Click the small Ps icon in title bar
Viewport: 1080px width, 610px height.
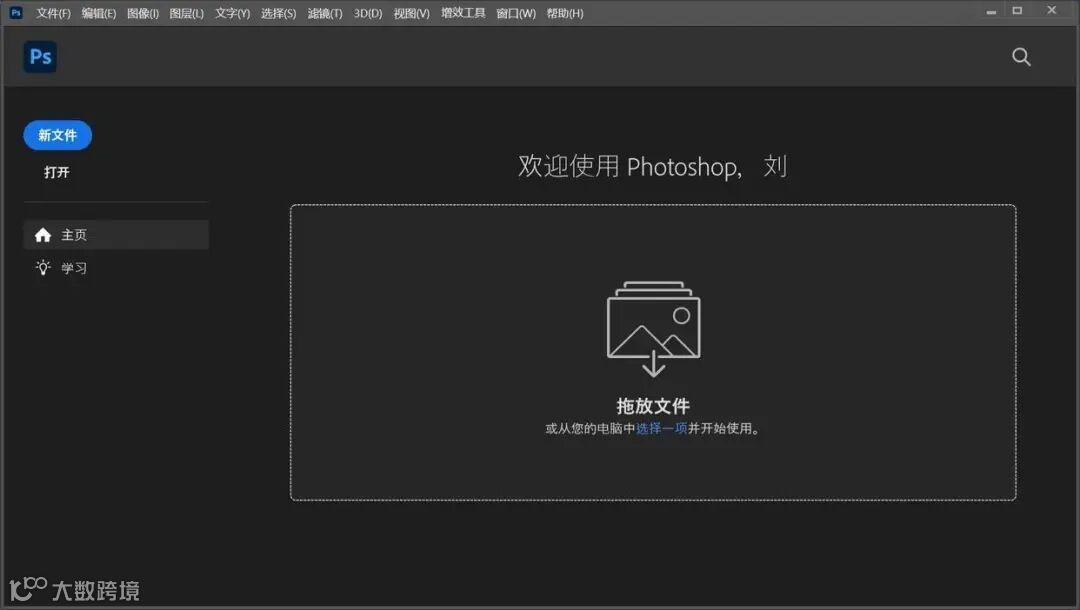coord(16,12)
